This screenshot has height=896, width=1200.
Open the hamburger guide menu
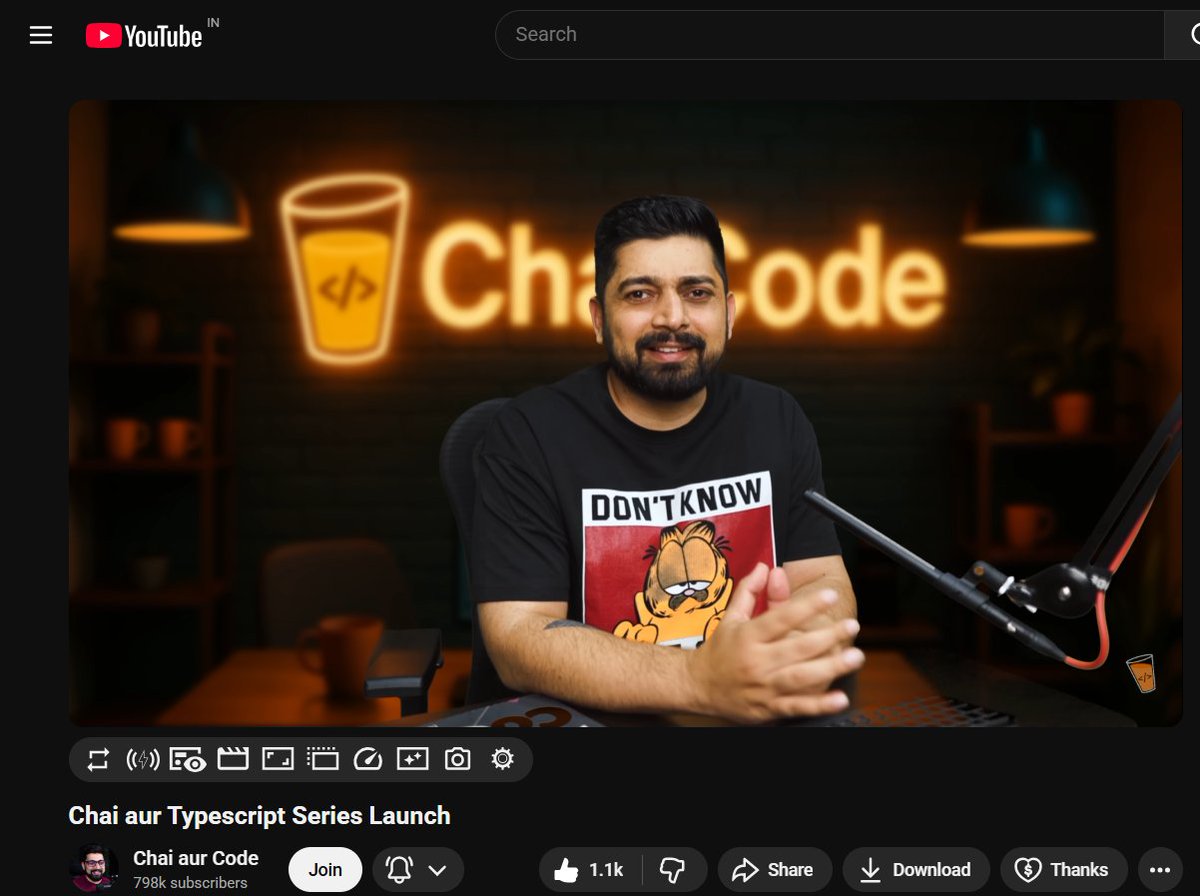pos(41,36)
